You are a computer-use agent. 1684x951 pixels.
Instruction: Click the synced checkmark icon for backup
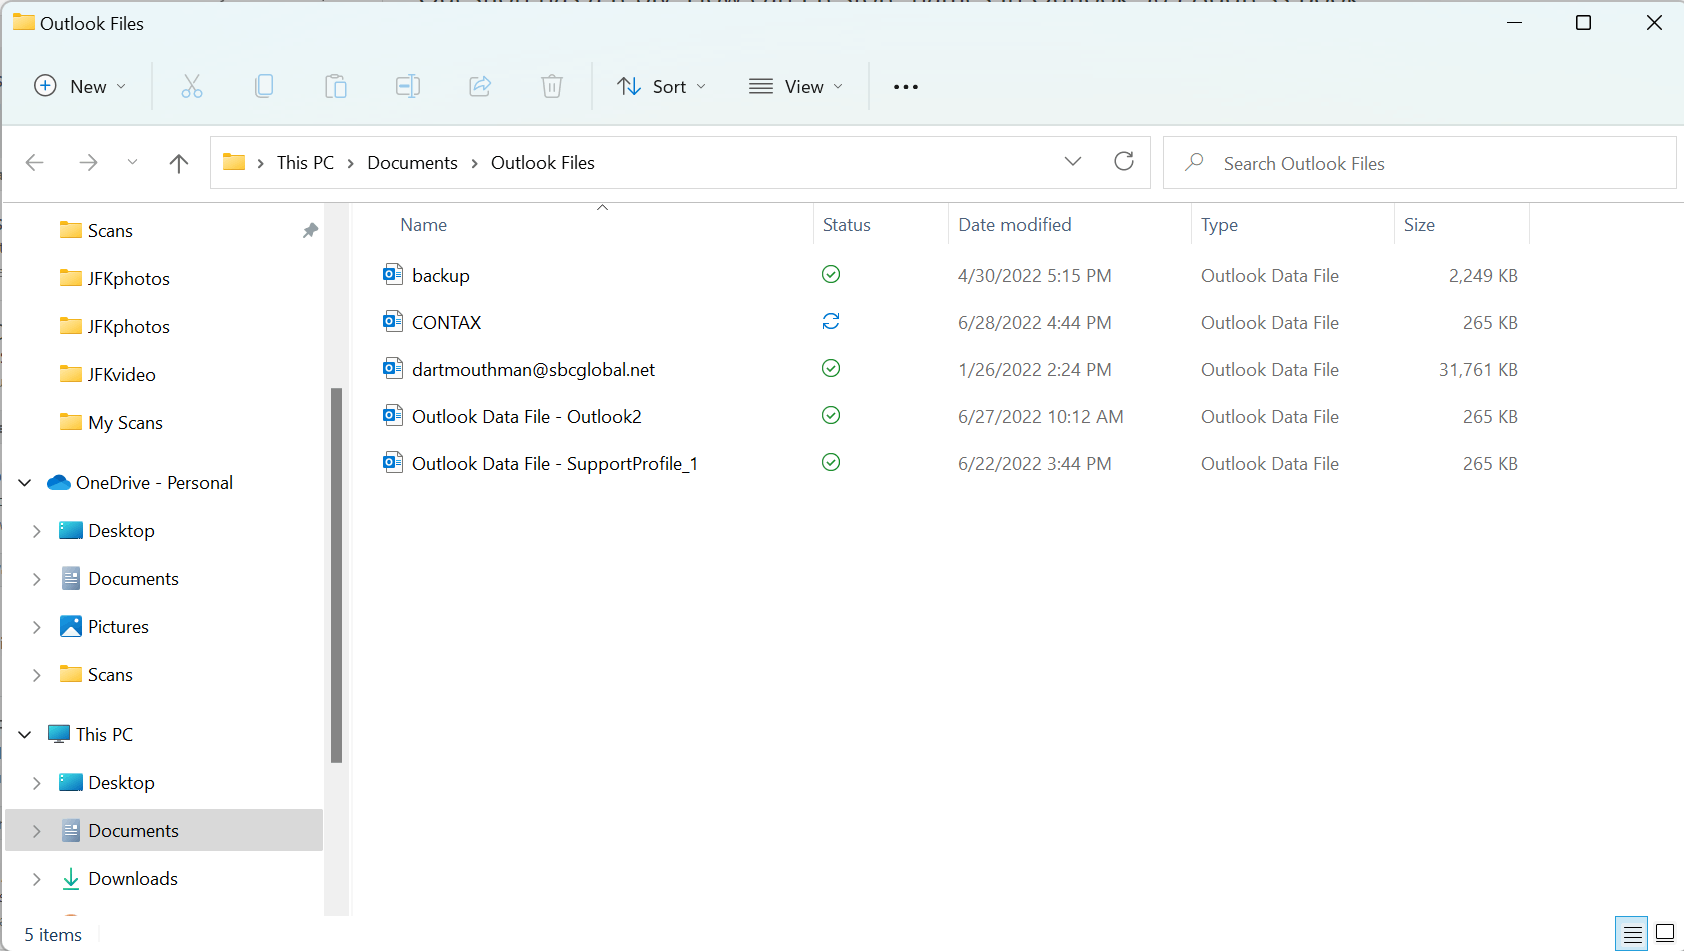coord(831,275)
